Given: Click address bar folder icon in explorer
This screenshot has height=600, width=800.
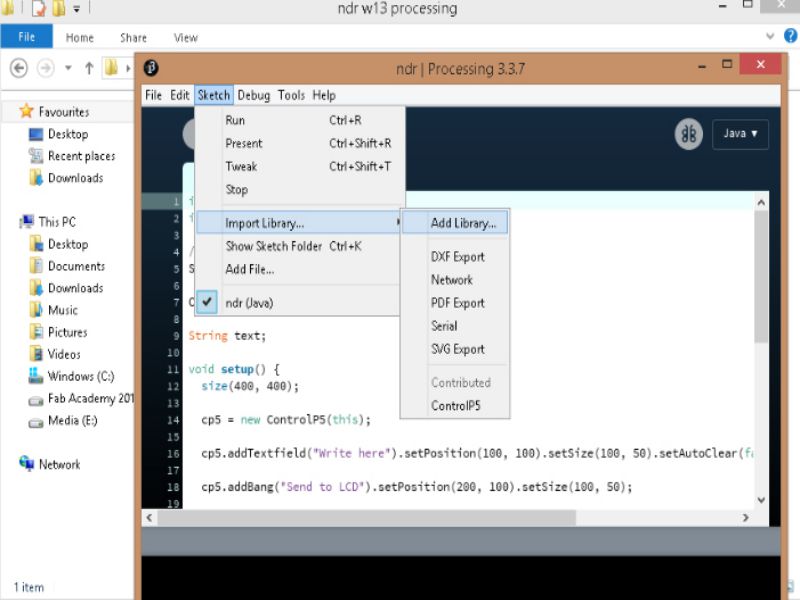Looking at the screenshot, I should [x=111, y=67].
